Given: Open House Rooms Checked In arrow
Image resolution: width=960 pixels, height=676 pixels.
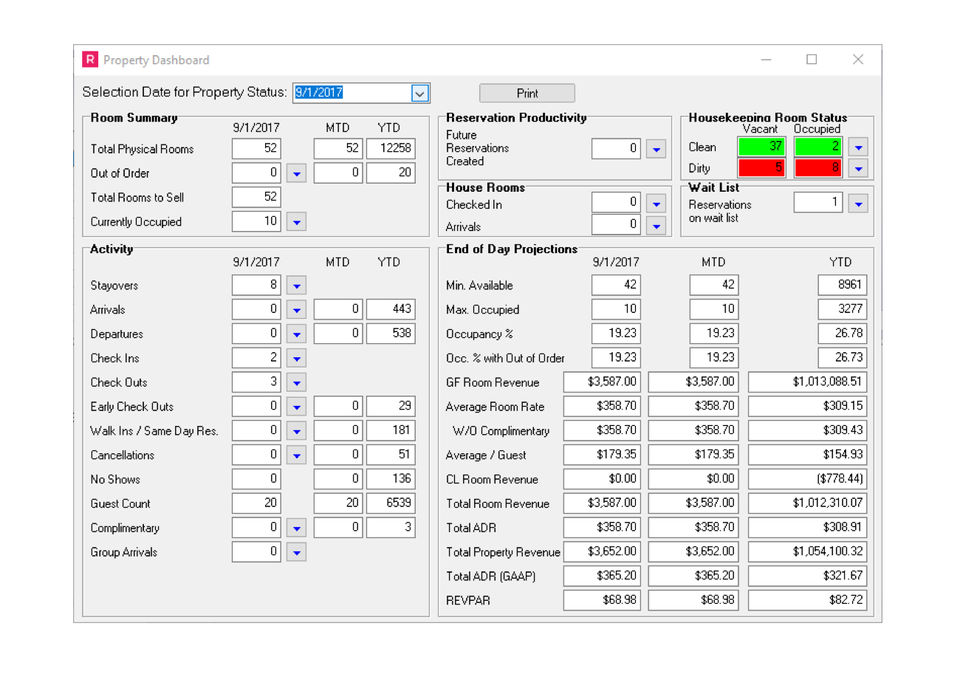Looking at the screenshot, I should tap(656, 203).
